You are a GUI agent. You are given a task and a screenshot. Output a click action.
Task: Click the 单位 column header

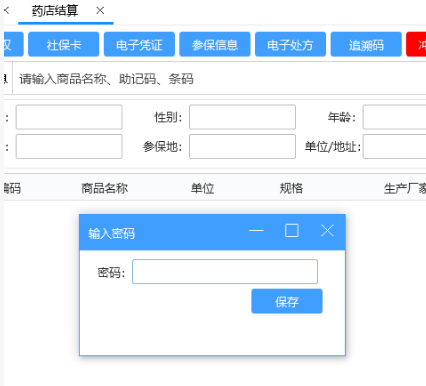coord(202,189)
